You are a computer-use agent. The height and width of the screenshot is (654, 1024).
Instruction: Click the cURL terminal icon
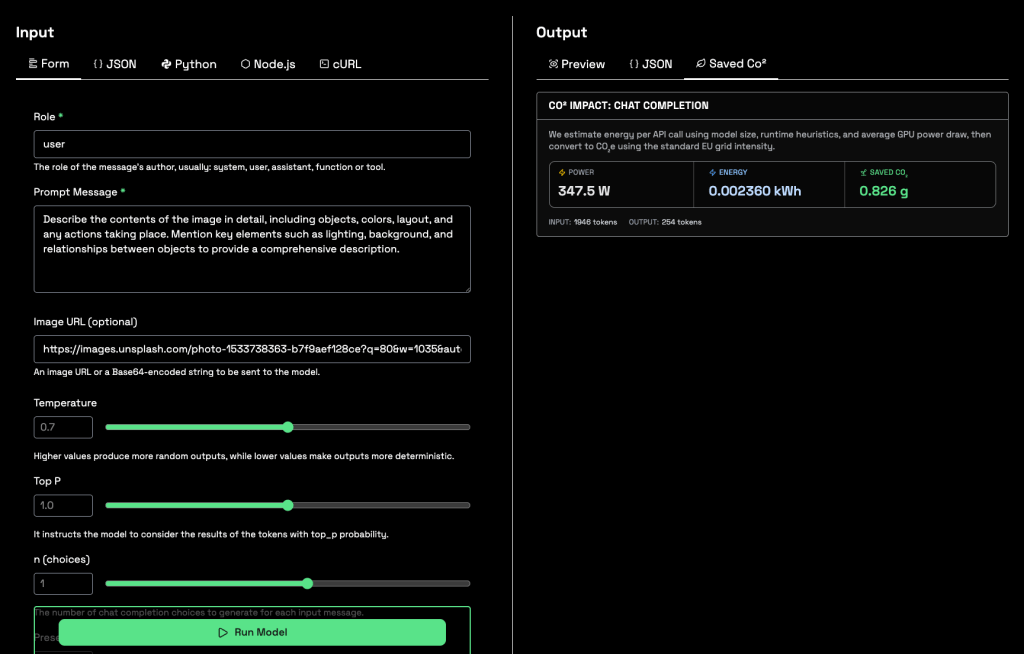coord(324,64)
